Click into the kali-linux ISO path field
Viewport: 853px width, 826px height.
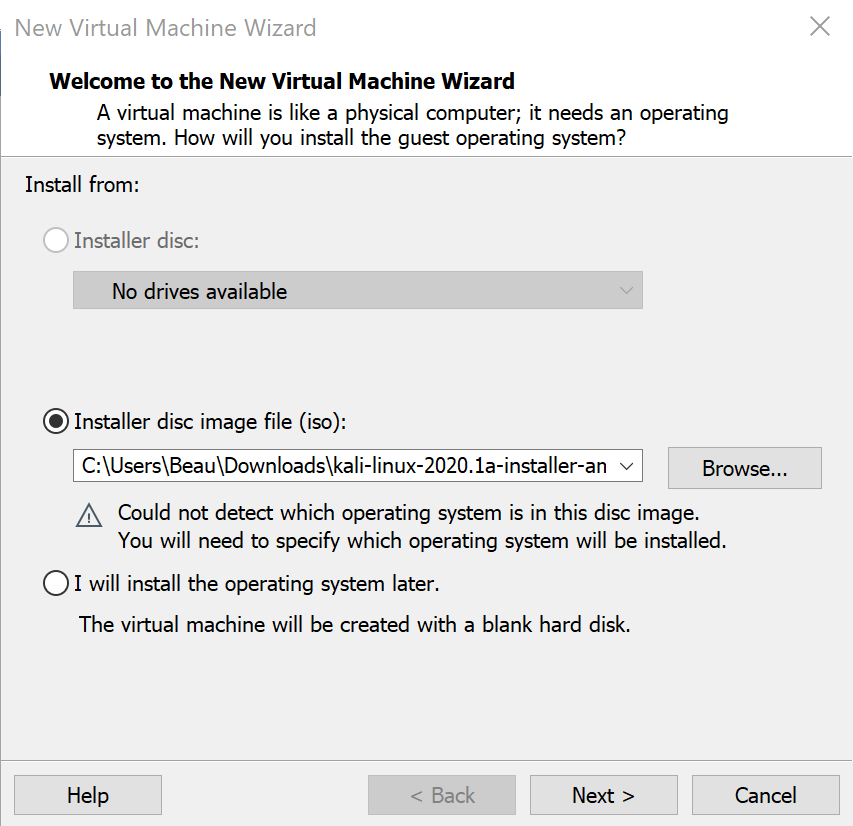(340, 467)
